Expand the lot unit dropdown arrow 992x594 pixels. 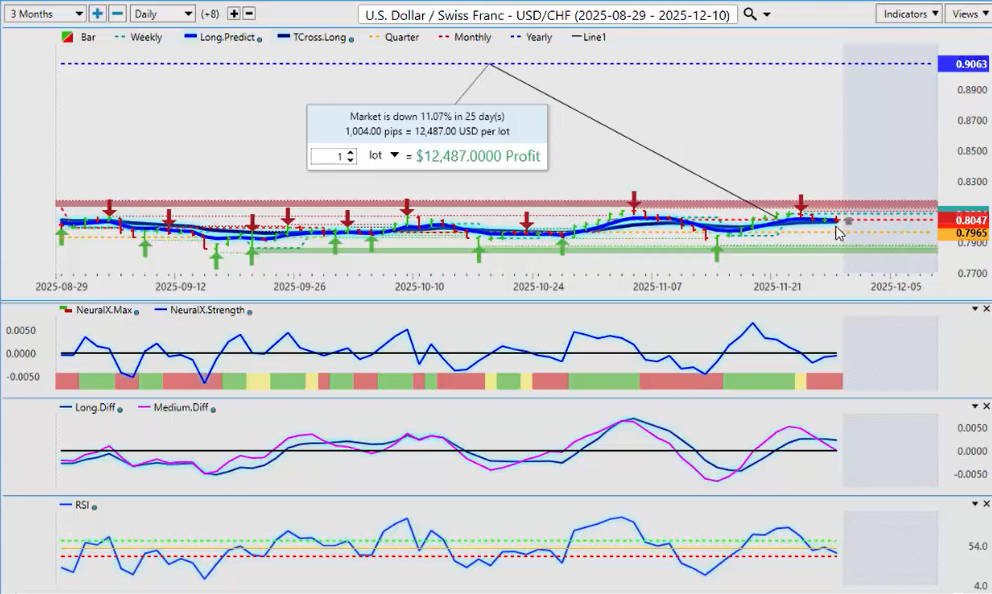(x=394, y=155)
